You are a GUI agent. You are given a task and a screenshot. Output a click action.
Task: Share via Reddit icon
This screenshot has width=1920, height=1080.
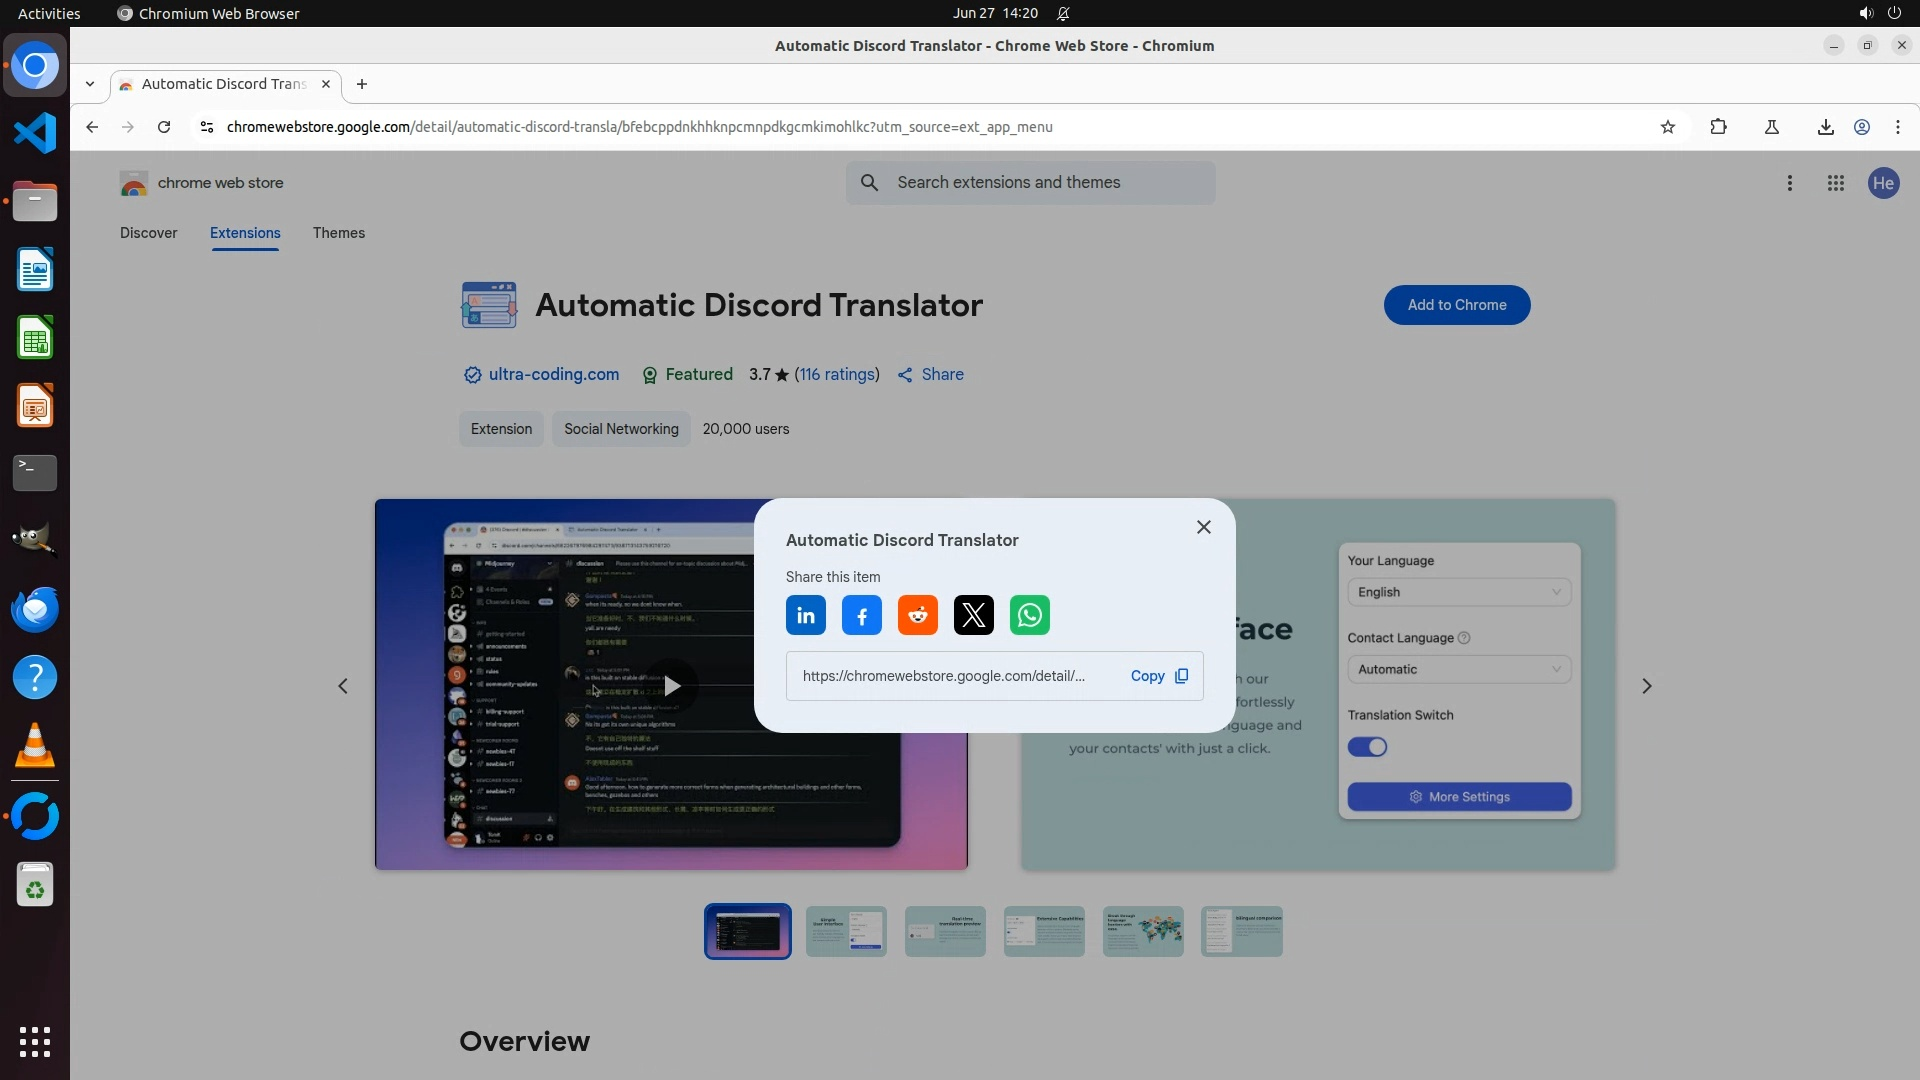(x=917, y=615)
